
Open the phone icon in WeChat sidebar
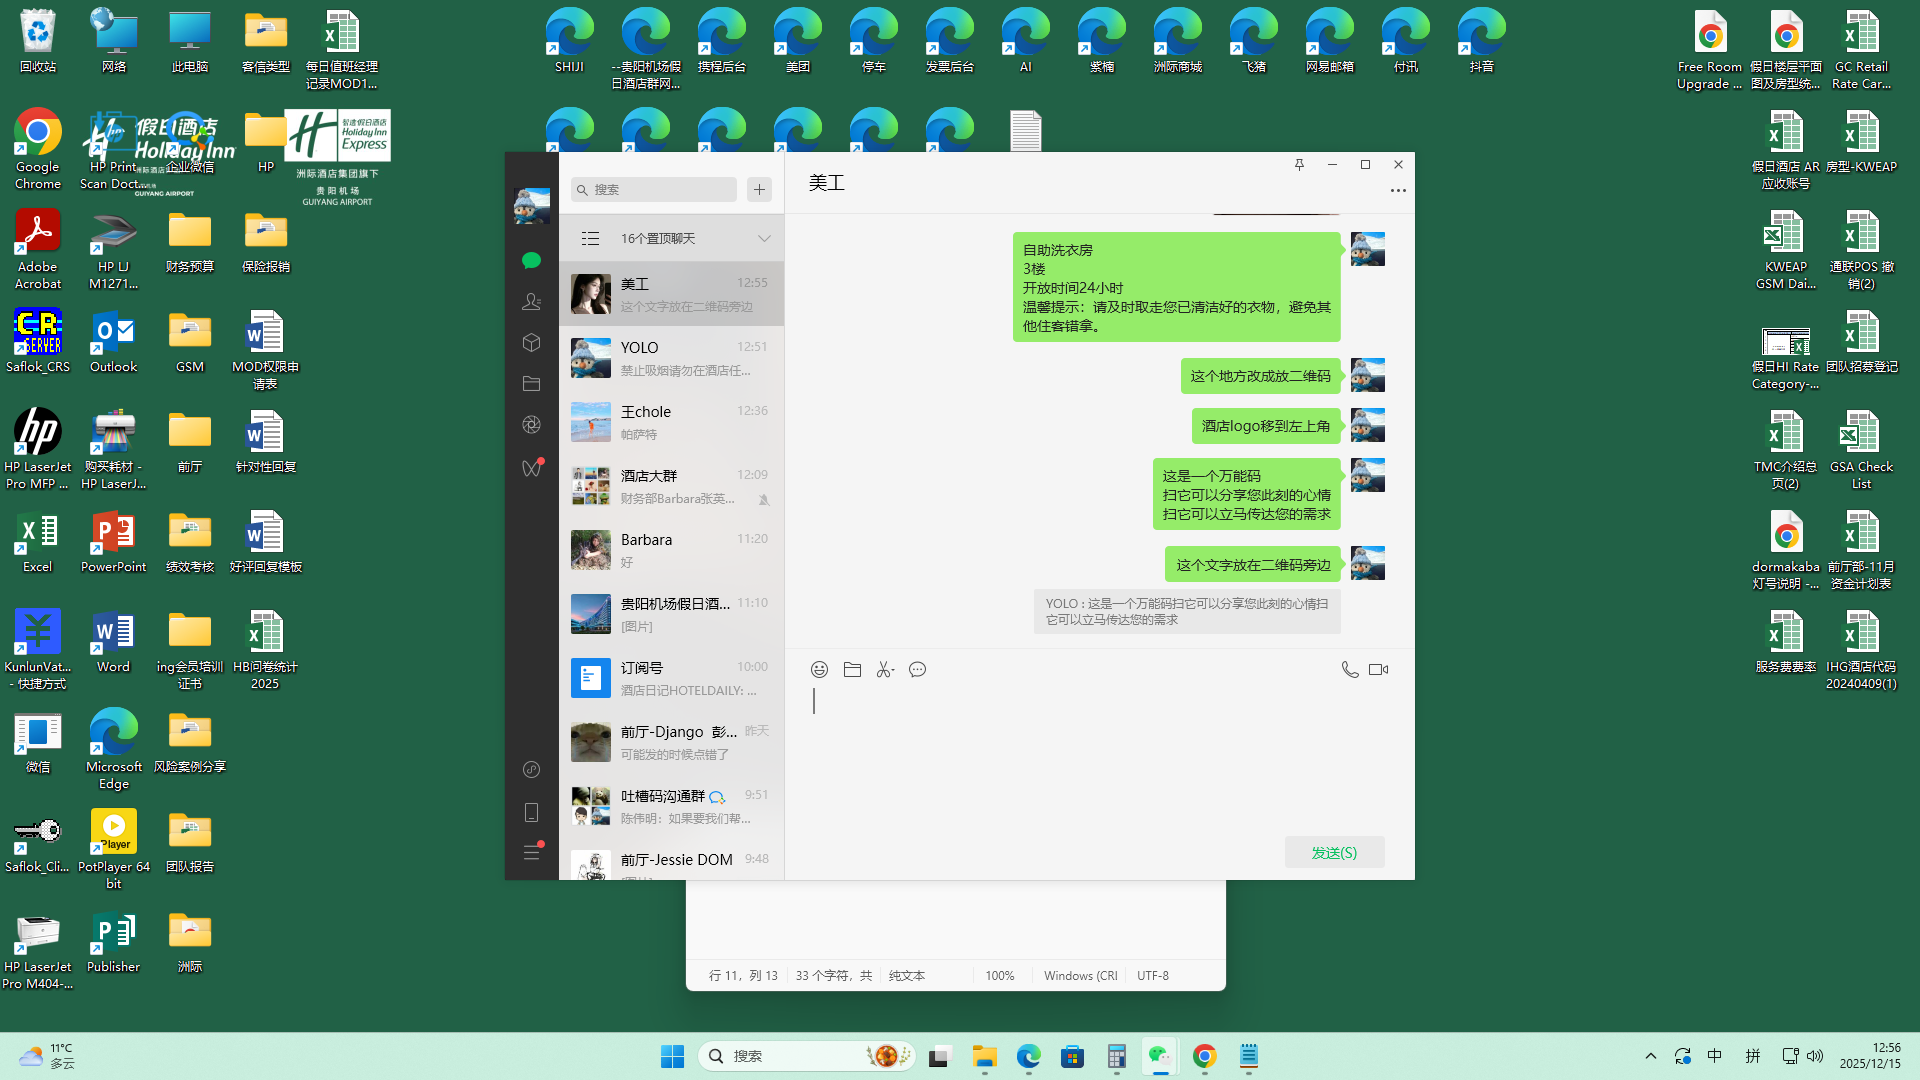(532, 813)
